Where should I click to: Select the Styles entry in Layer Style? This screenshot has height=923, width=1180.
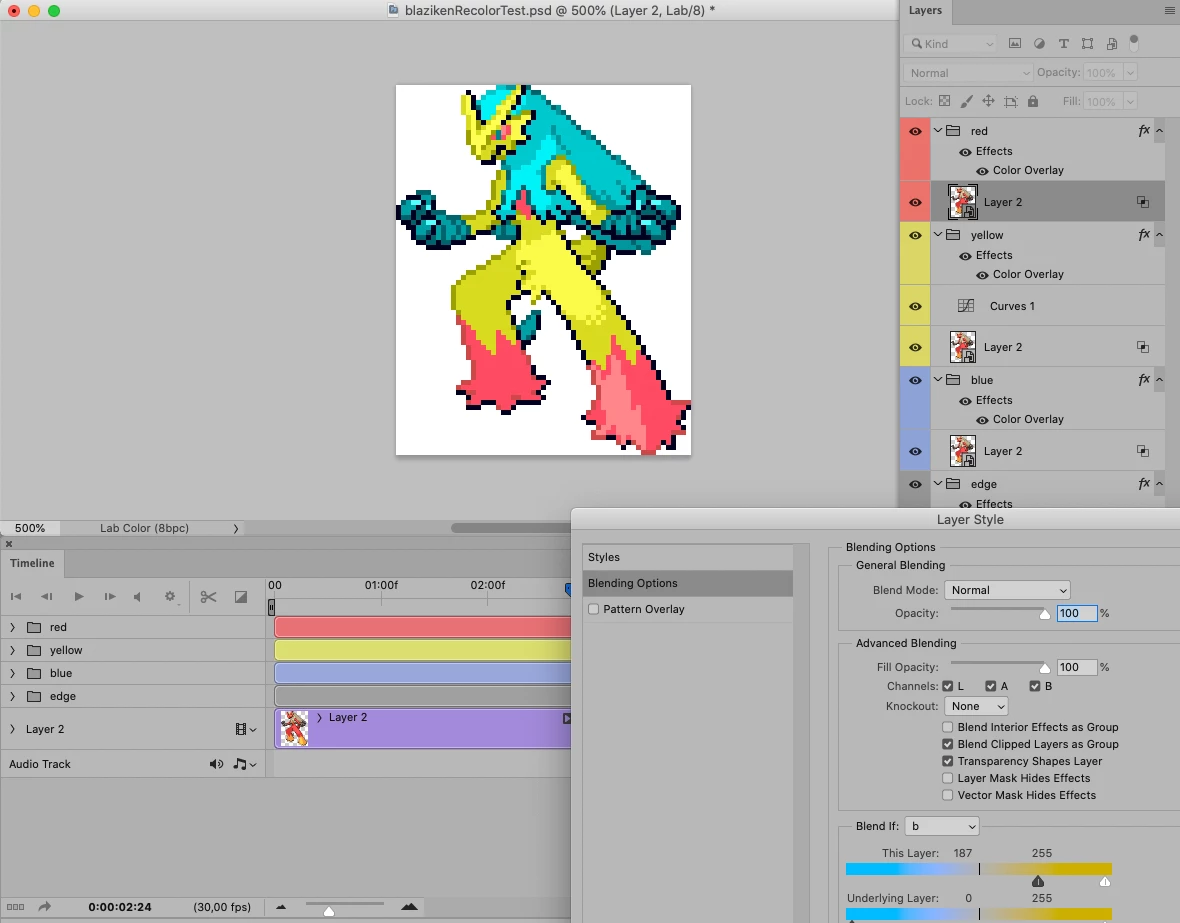coord(687,557)
